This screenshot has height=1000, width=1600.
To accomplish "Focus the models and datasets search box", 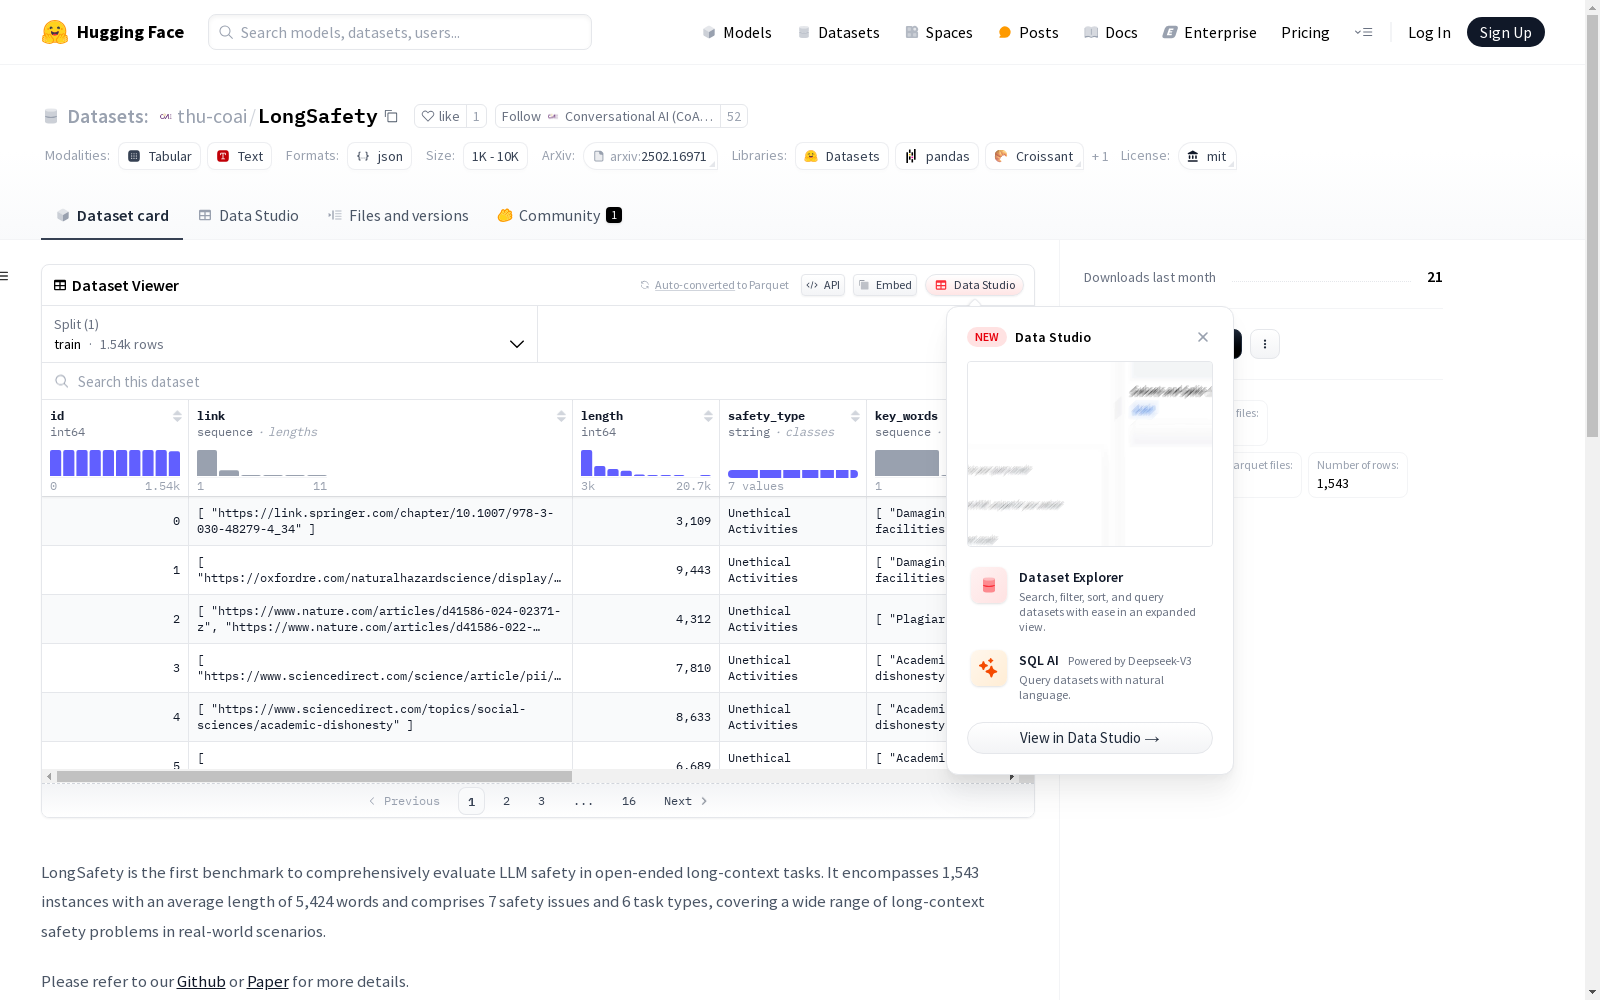I will click(x=400, y=32).
